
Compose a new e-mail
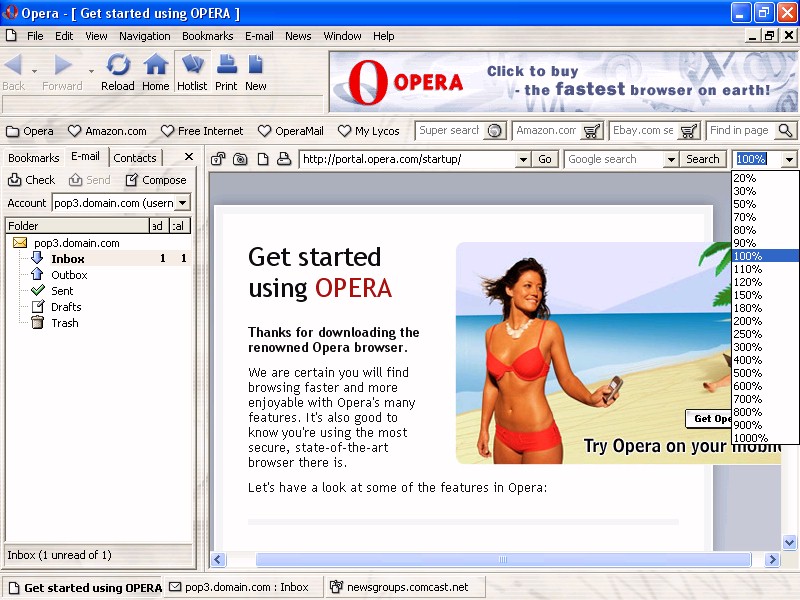[x=156, y=180]
